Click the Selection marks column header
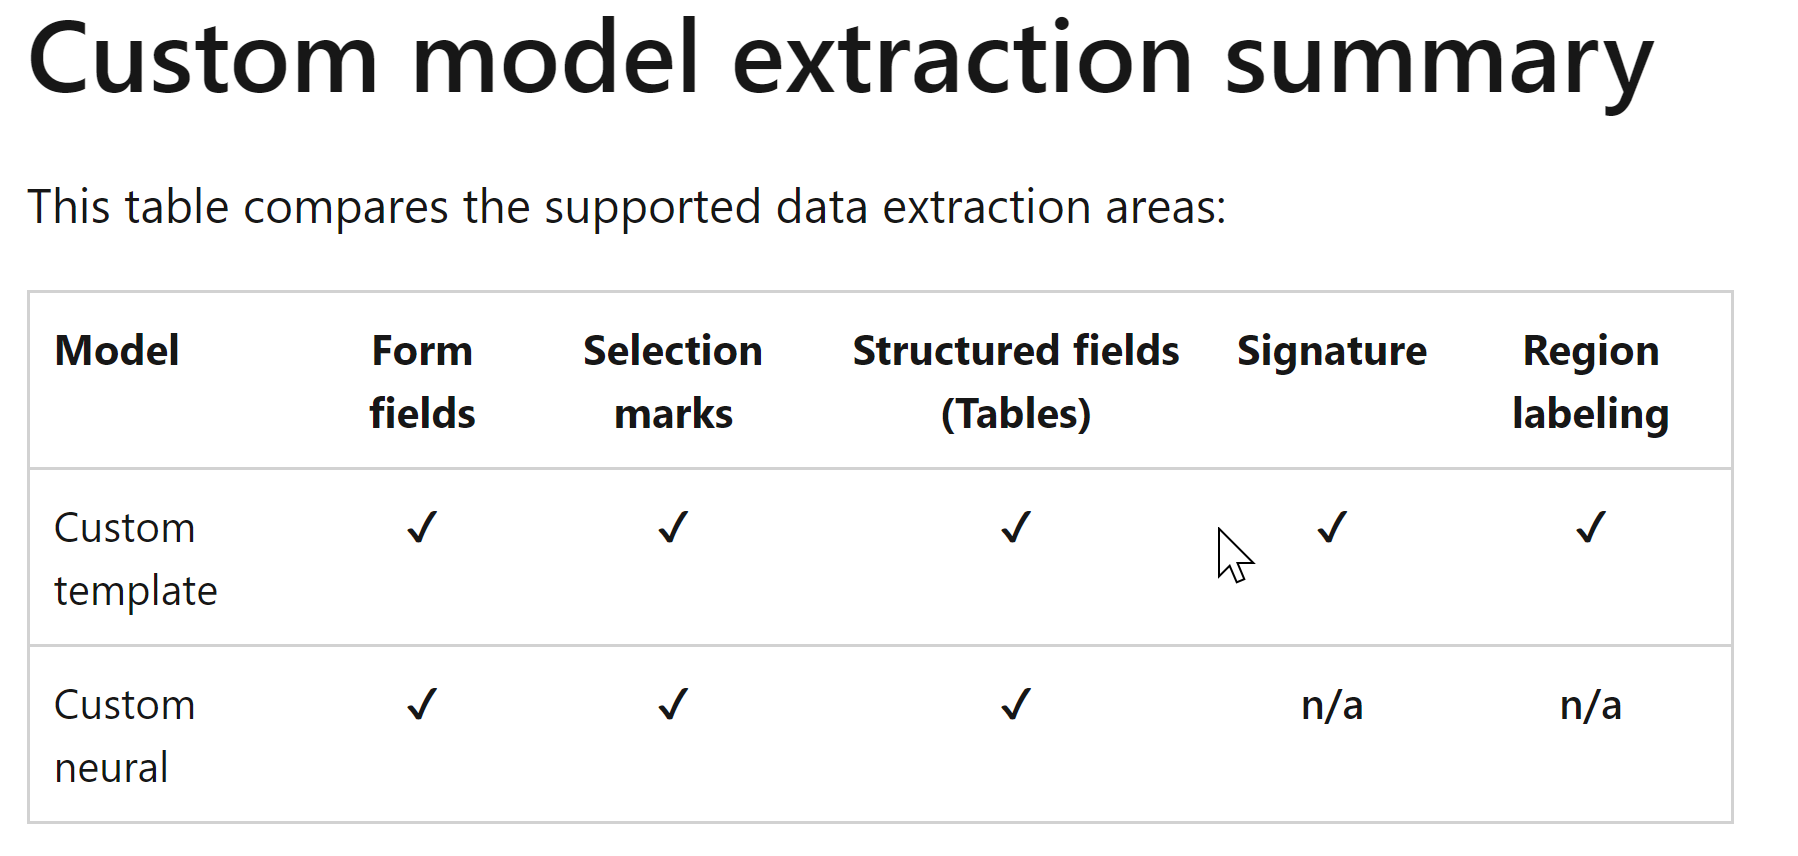 pyautogui.click(x=673, y=382)
